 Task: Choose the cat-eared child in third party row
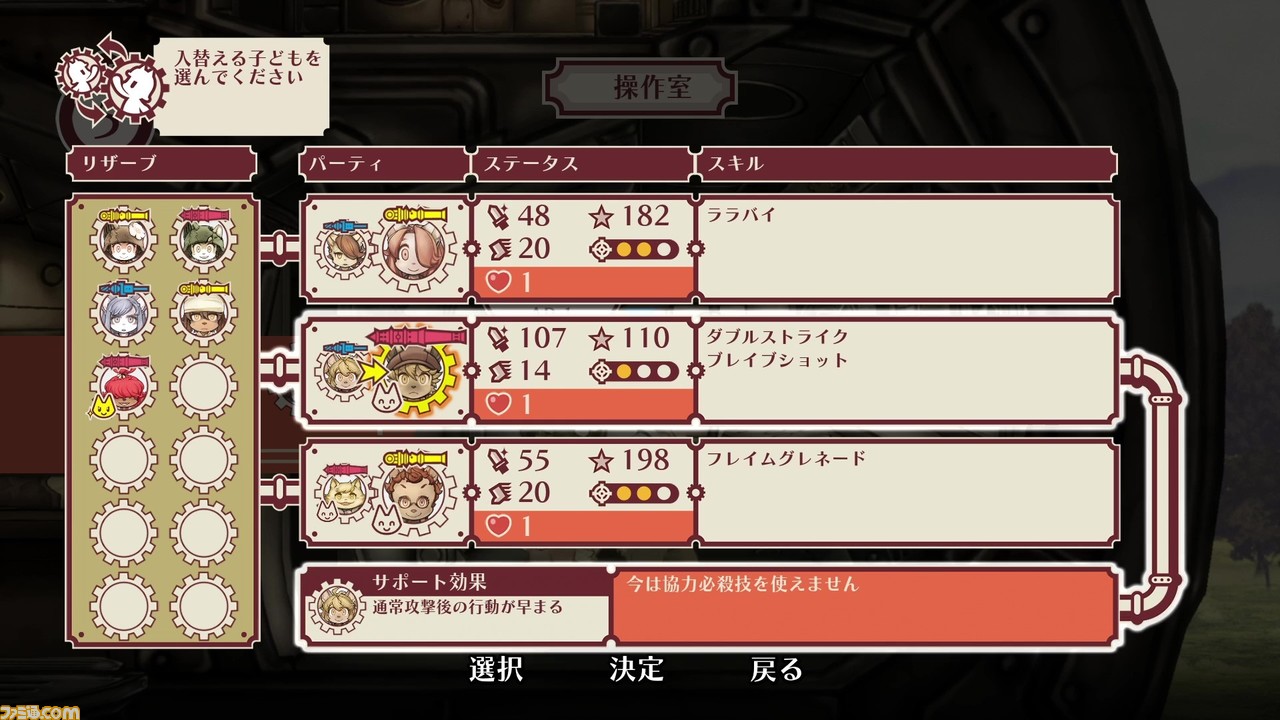coord(341,491)
